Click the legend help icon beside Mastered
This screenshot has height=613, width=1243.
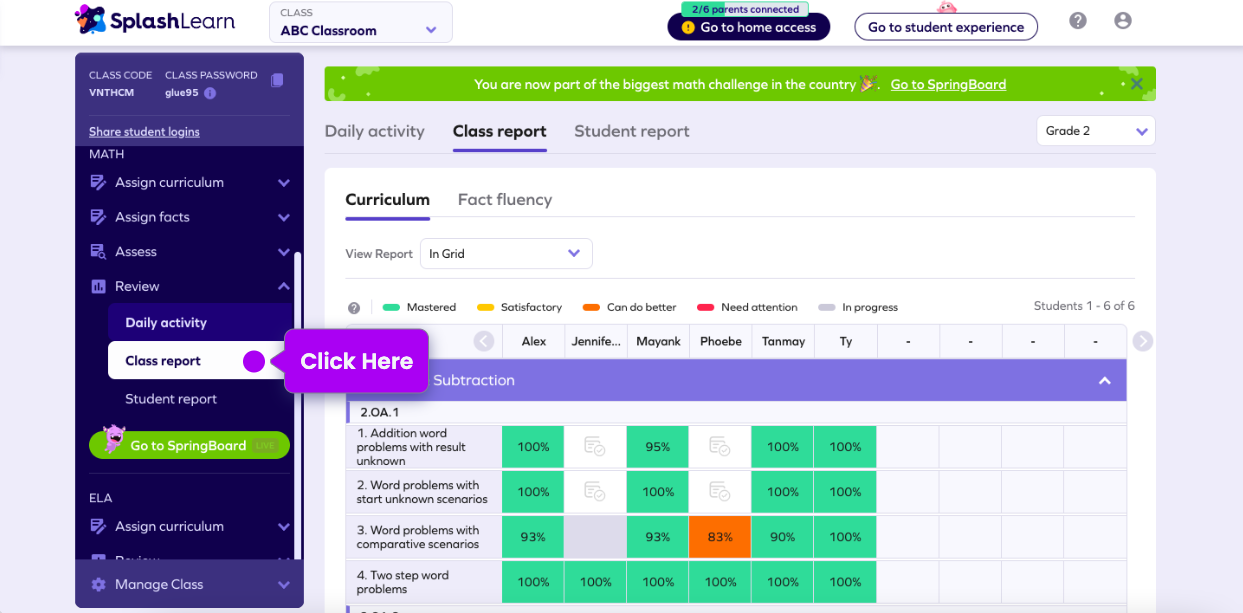click(354, 308)
